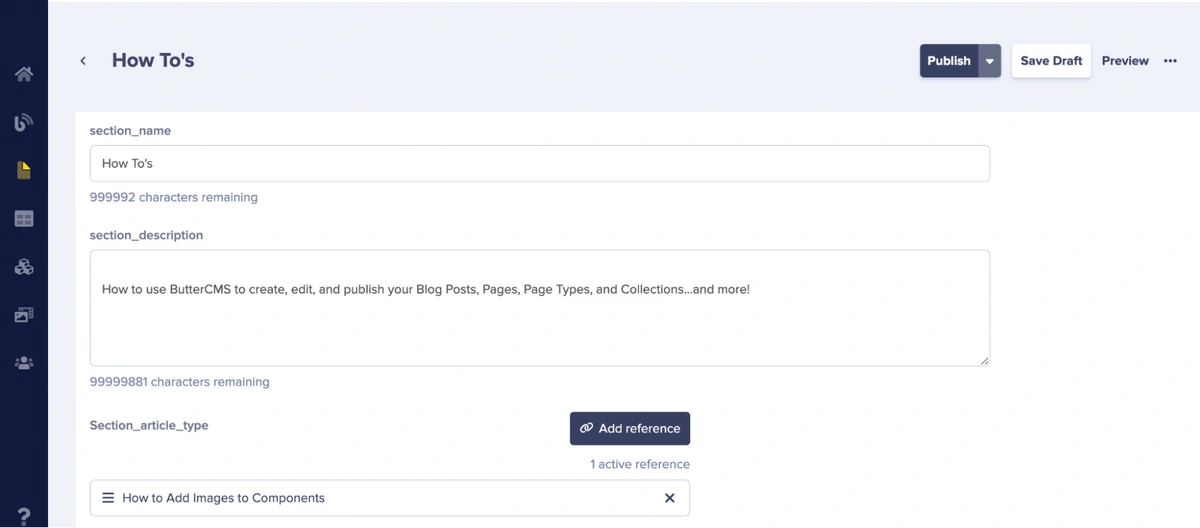Open the three-dot more options menu
This screenshot has height=528, width=1200.
click(x=1170, y=61)
